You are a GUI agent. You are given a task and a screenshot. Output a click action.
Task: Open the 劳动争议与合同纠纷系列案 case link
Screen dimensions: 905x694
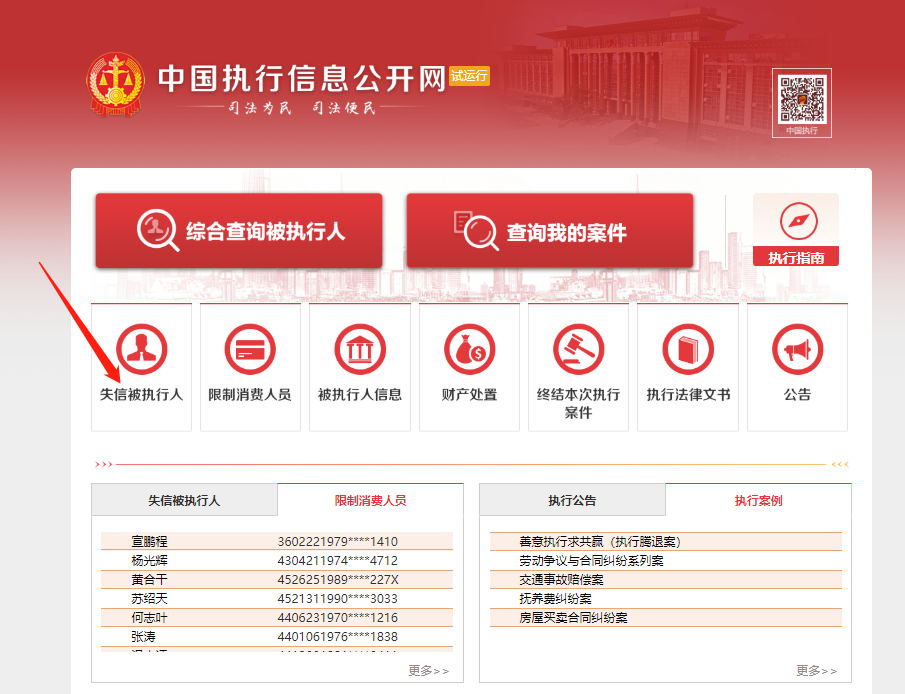coord(591,561)
